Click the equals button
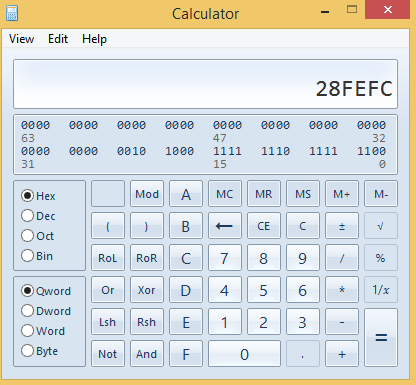 (381, 338)
